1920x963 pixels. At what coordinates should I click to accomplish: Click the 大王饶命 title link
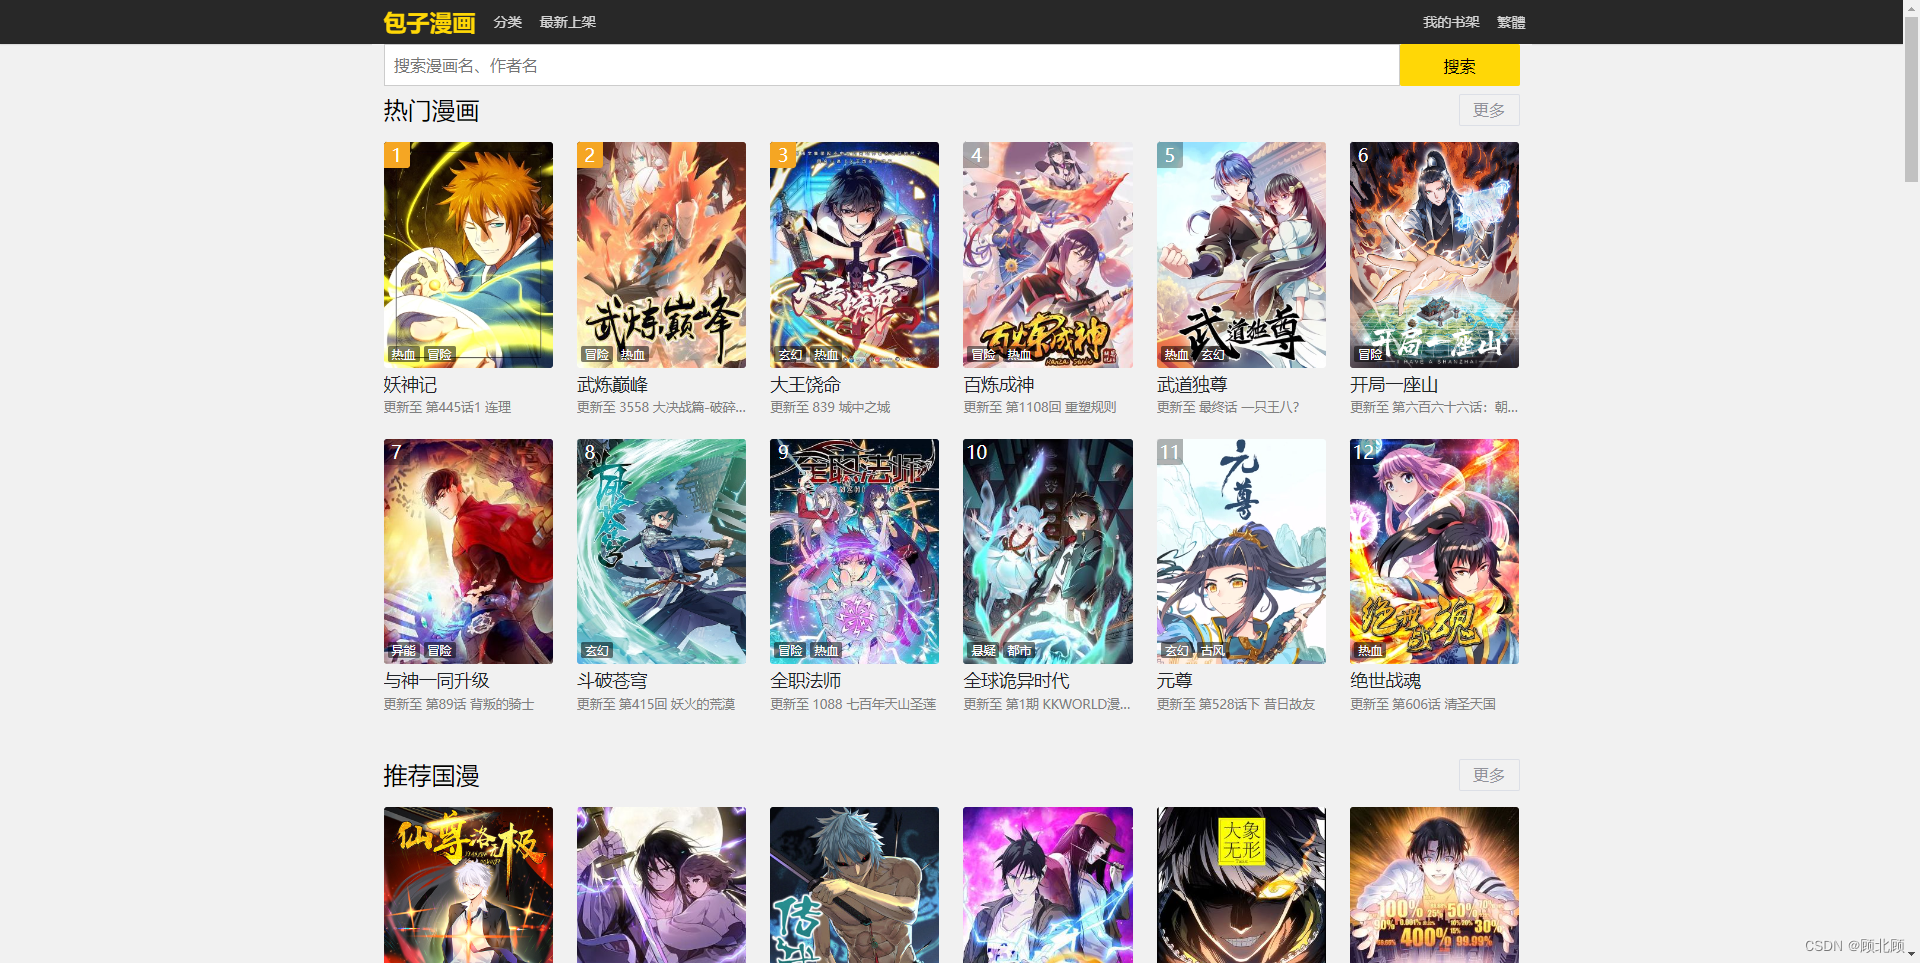point(805,385)
